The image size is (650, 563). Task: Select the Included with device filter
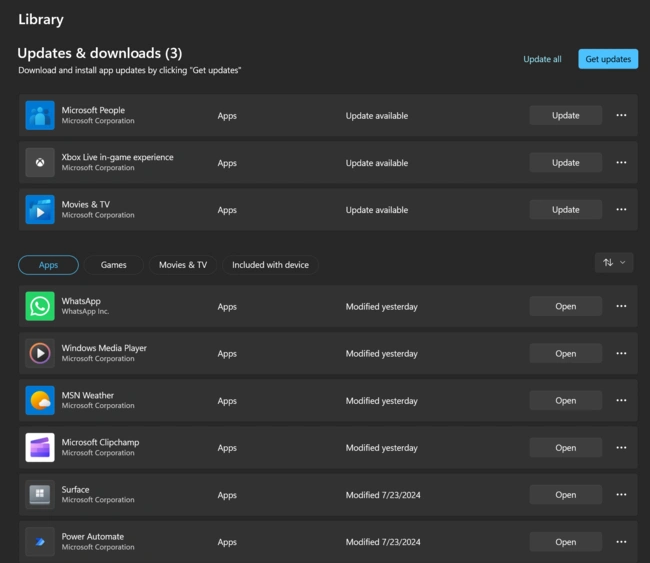[270, 265]
